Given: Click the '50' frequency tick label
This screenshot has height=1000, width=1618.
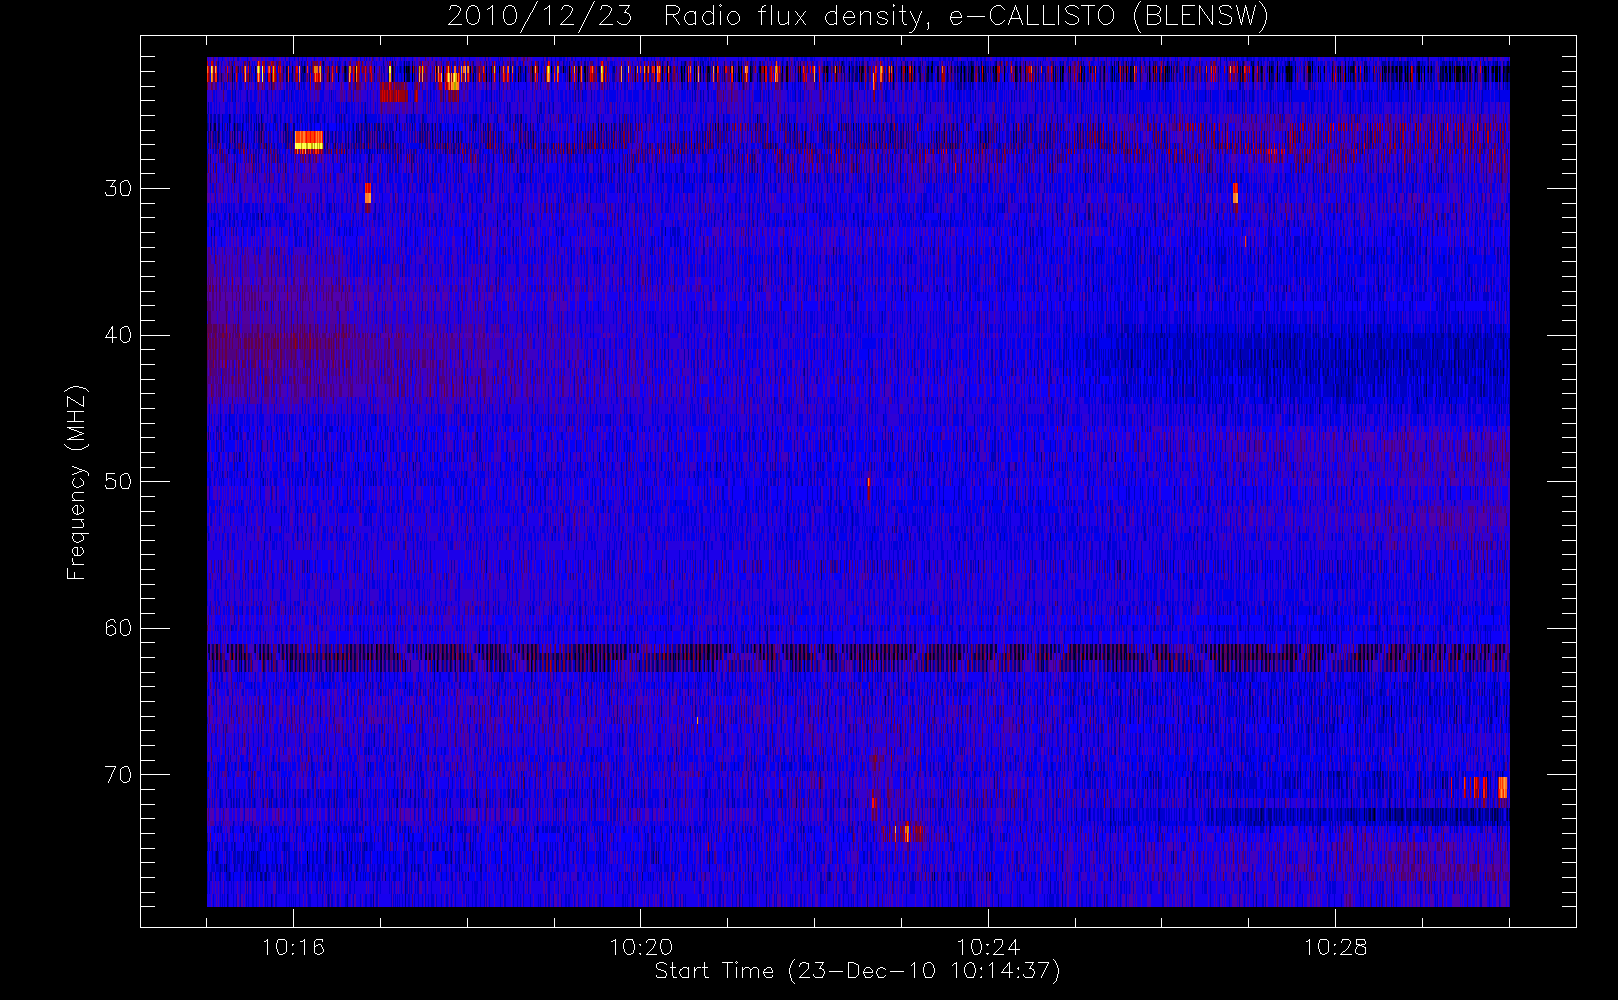Looking at the screenshot, I should 118,482.
